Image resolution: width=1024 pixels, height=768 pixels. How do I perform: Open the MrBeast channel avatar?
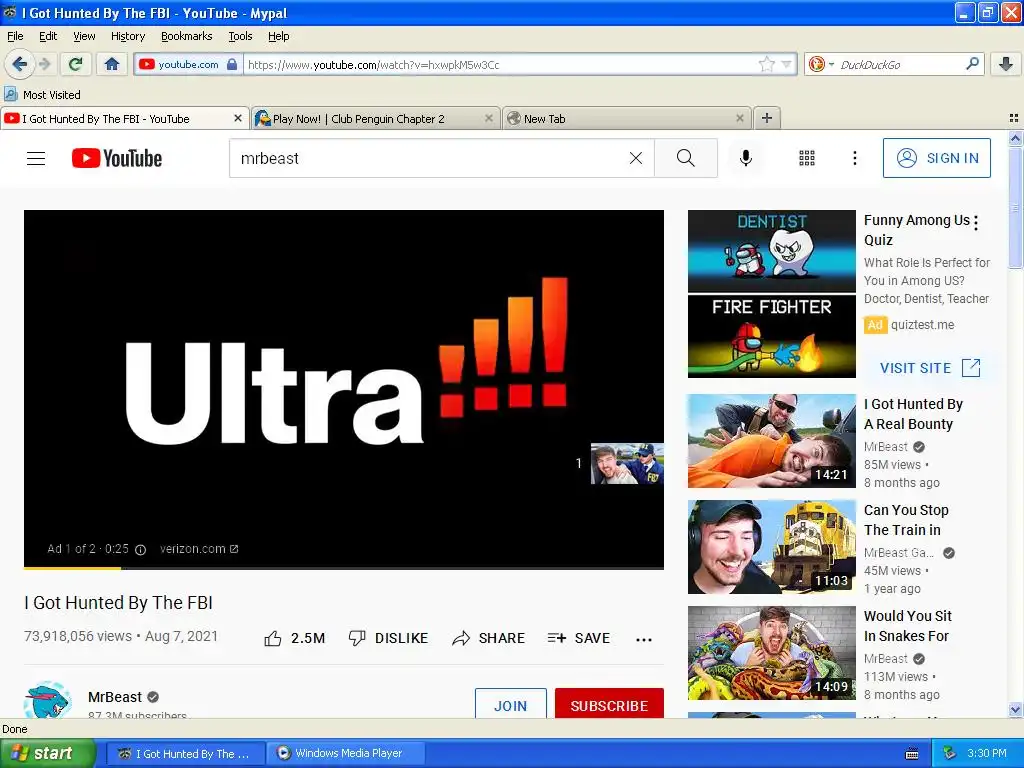point(48,700)
